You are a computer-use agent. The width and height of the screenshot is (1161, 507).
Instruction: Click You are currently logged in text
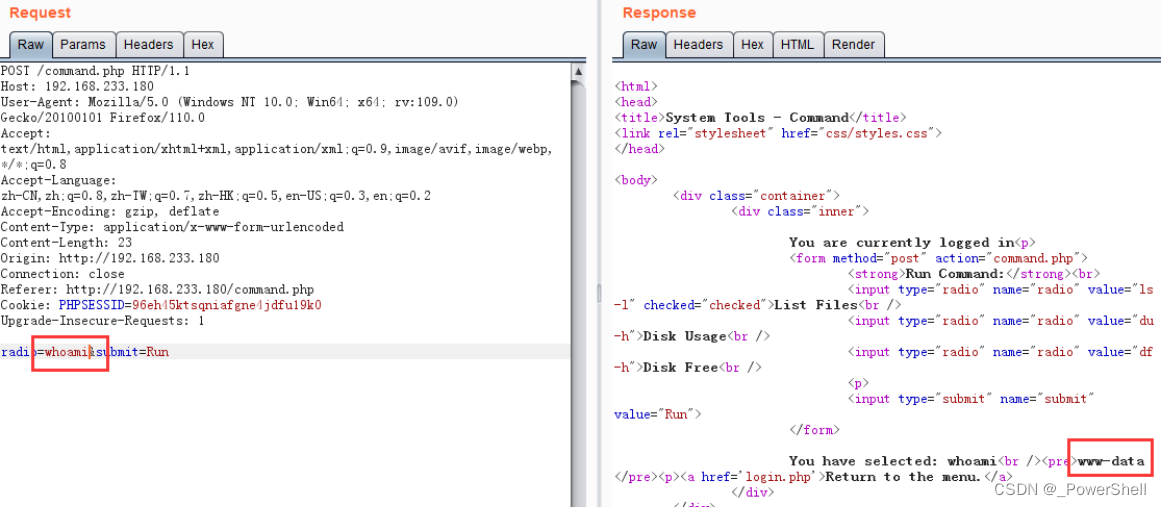[900, 243]
